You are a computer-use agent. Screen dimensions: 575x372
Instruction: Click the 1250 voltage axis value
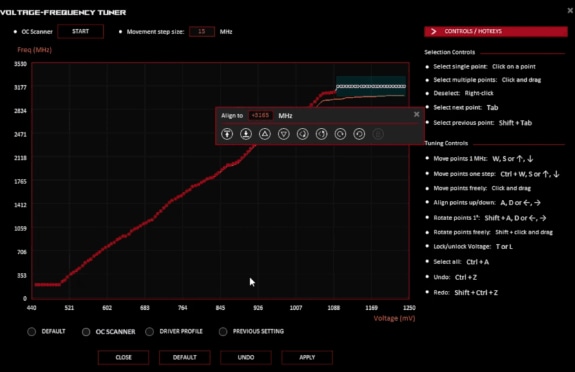point(409,308)
